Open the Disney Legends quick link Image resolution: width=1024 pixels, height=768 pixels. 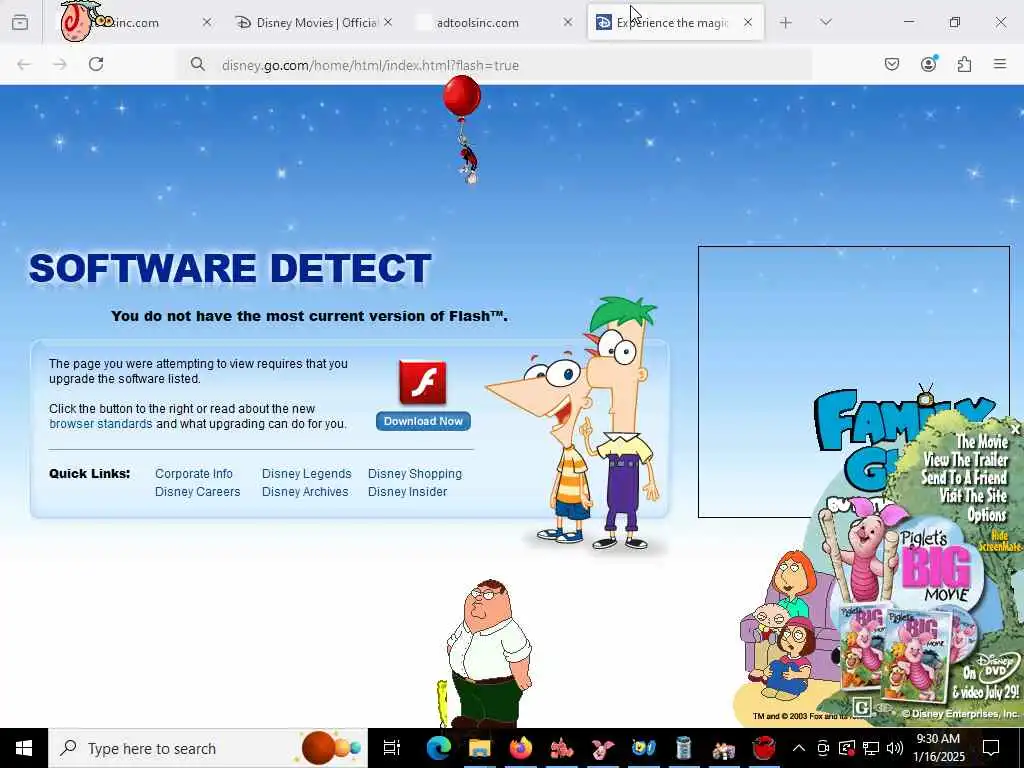coord(306,473)
